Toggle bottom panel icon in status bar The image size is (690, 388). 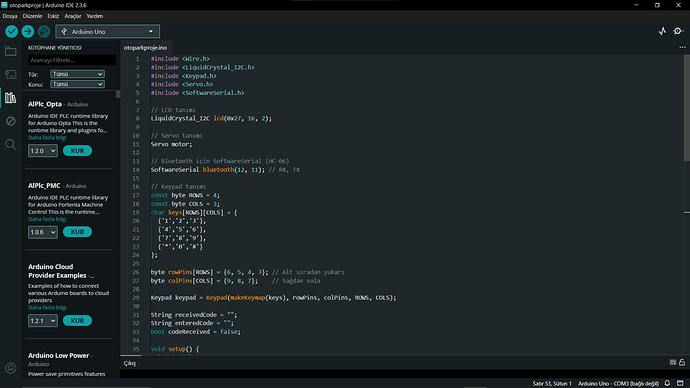click(680, 383)
